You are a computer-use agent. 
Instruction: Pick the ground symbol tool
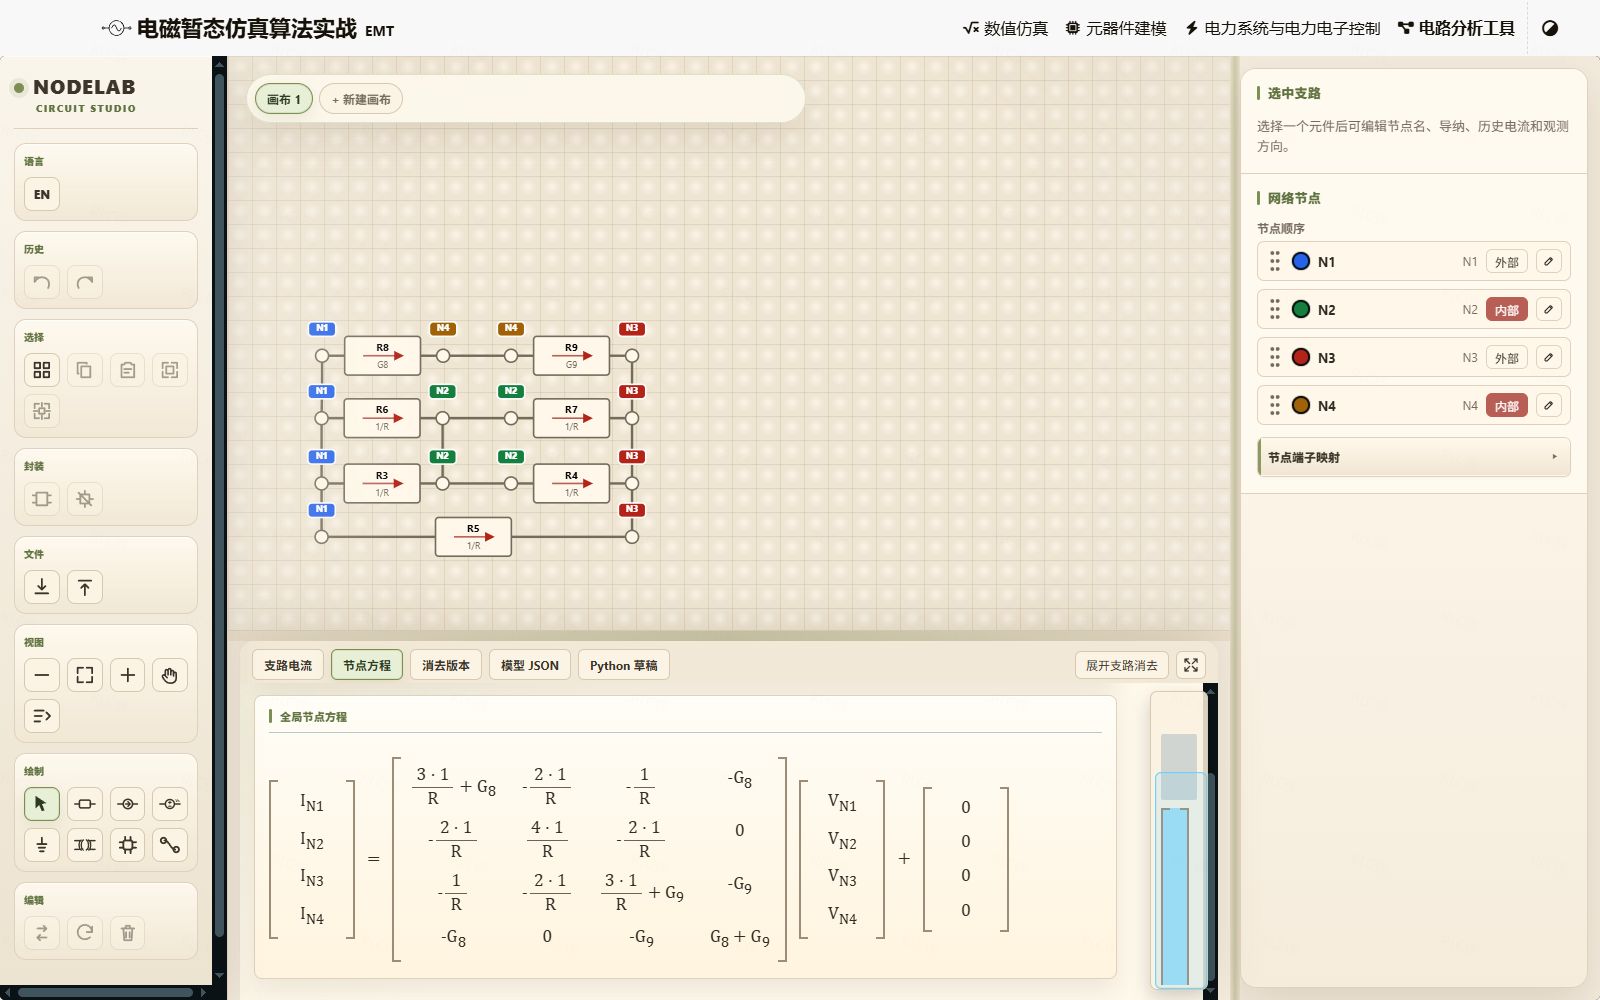(42, 846)
